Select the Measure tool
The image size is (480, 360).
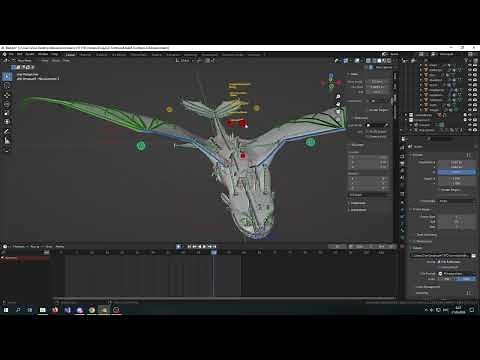(7, 141)
